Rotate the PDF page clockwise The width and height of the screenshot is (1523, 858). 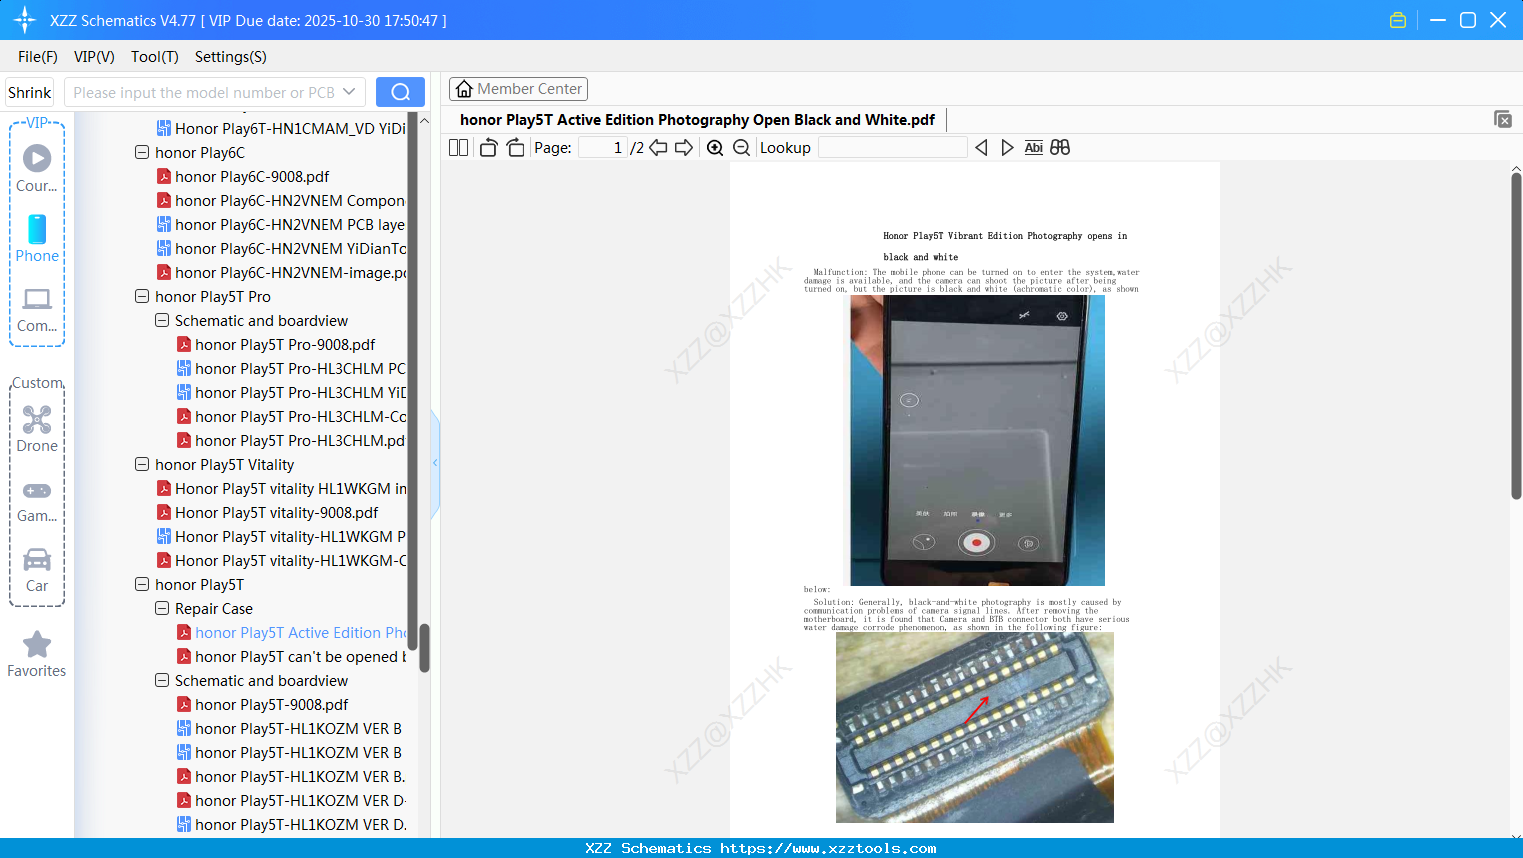(515, 148)
